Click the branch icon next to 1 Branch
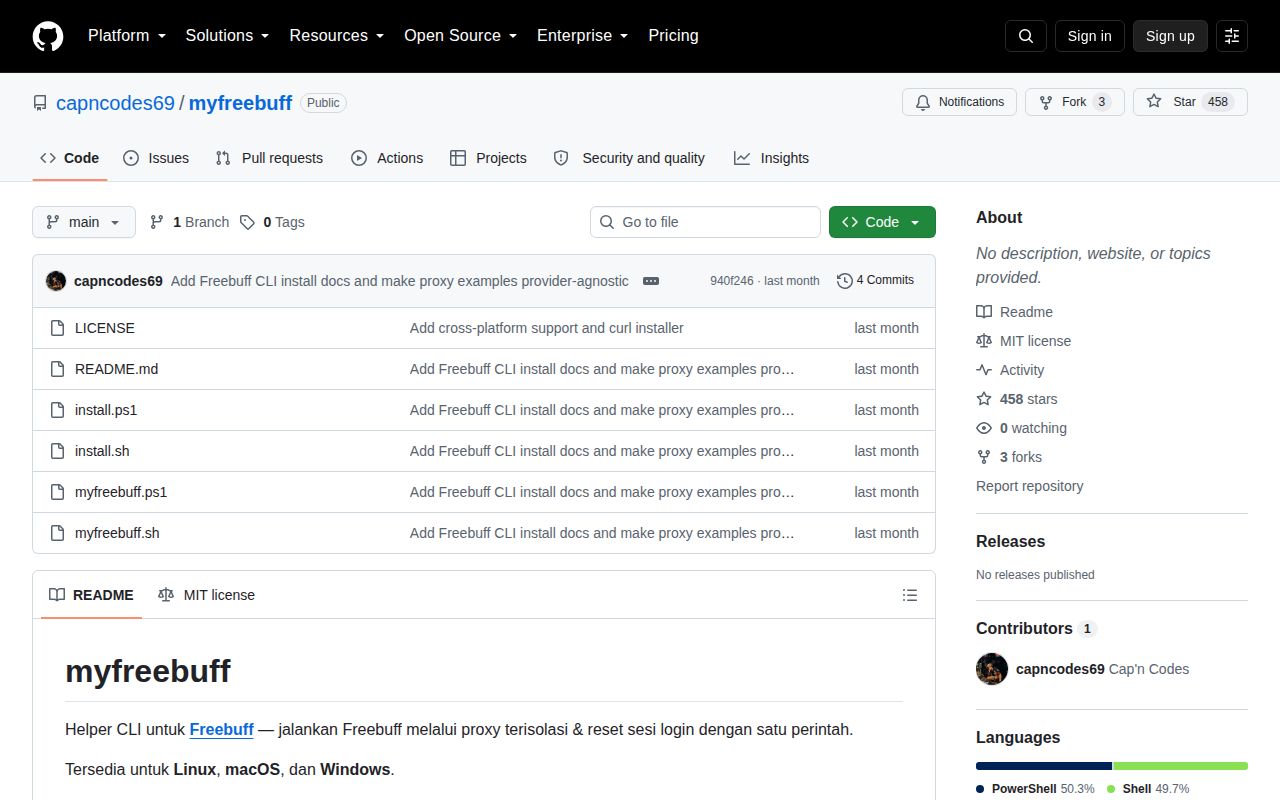This screenshot has width=1280, height=800. click(x=157, y=222)
